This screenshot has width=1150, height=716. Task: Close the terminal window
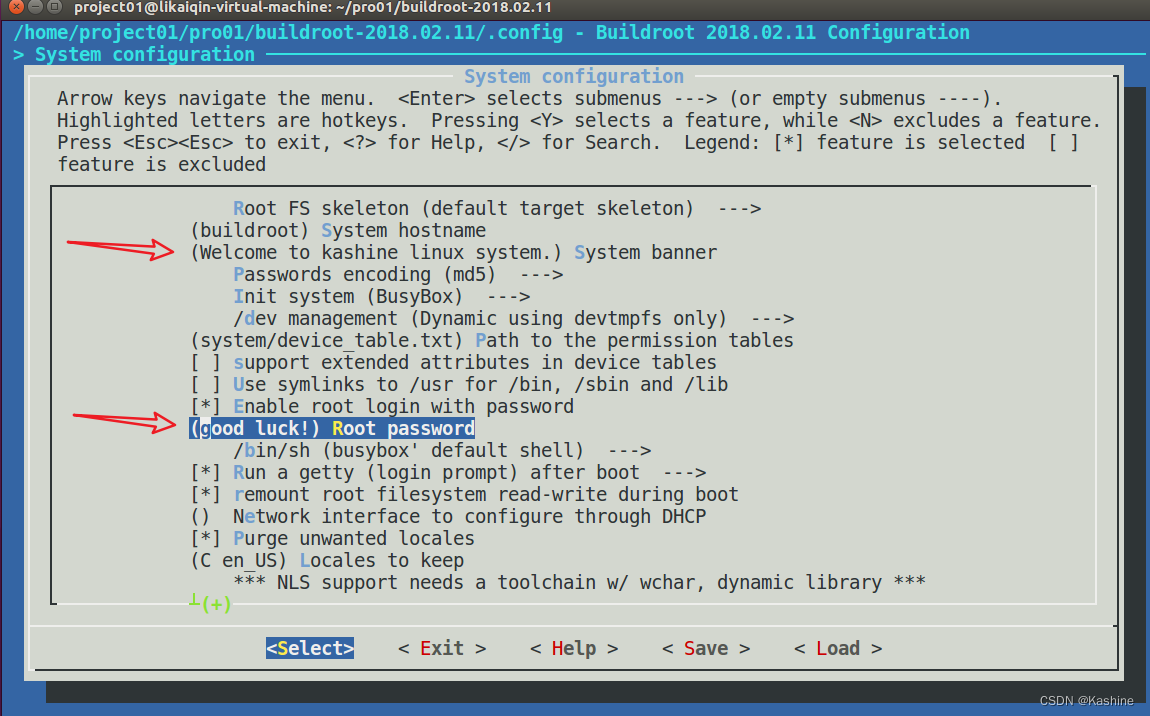pyautogui.click(x=12, y=8)
